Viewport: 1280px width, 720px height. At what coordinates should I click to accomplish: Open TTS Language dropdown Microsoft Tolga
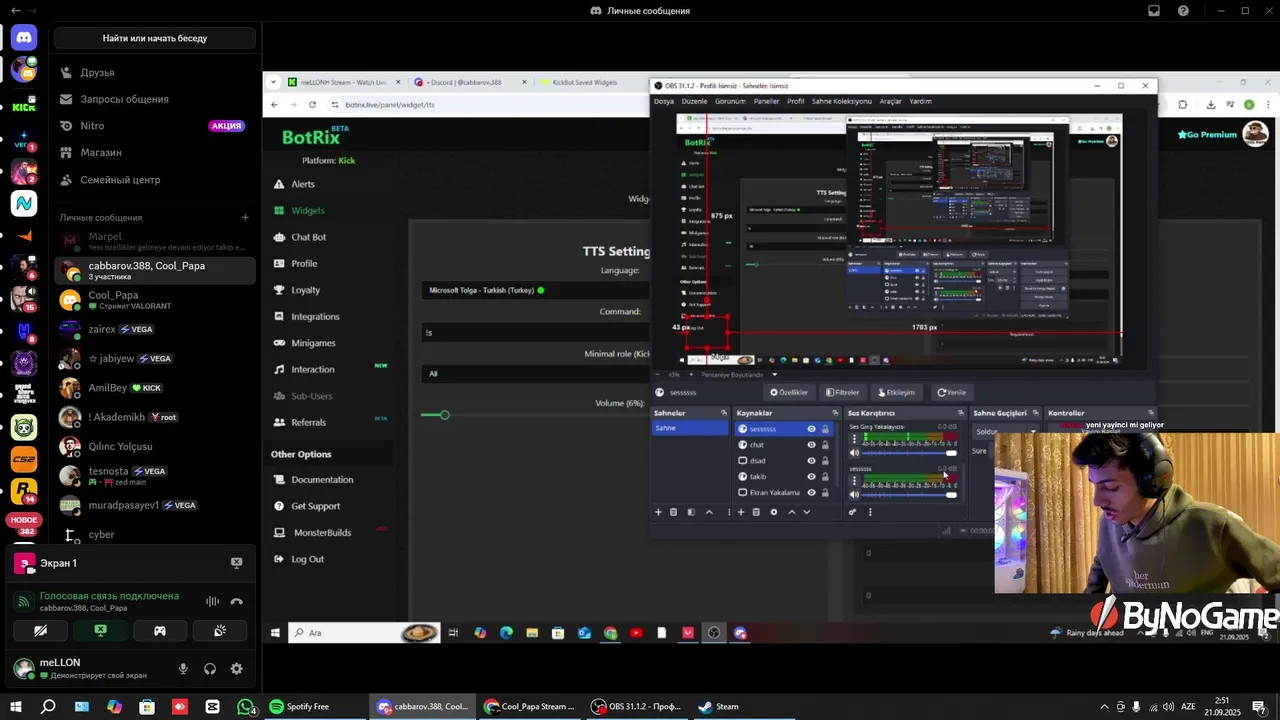(x=535, y=290)
